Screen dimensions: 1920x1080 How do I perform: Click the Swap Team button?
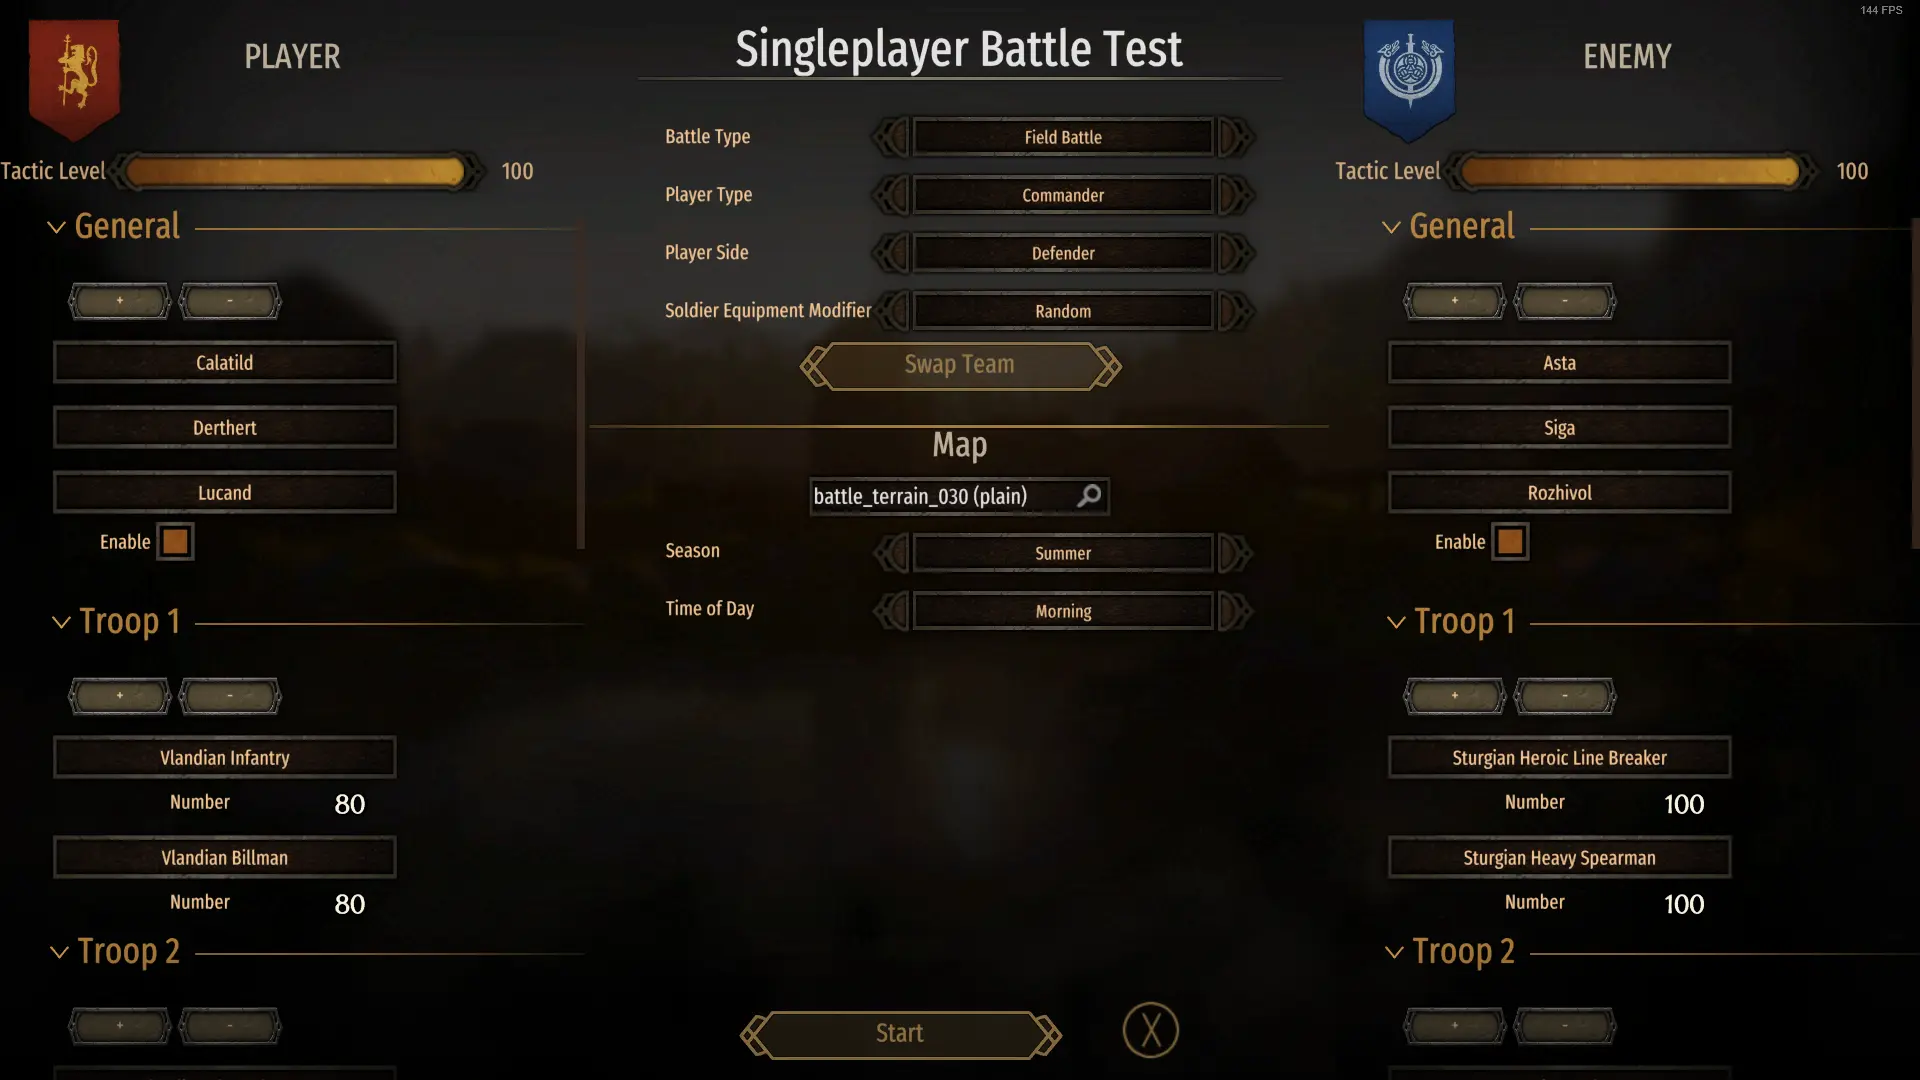coord(960,365)
